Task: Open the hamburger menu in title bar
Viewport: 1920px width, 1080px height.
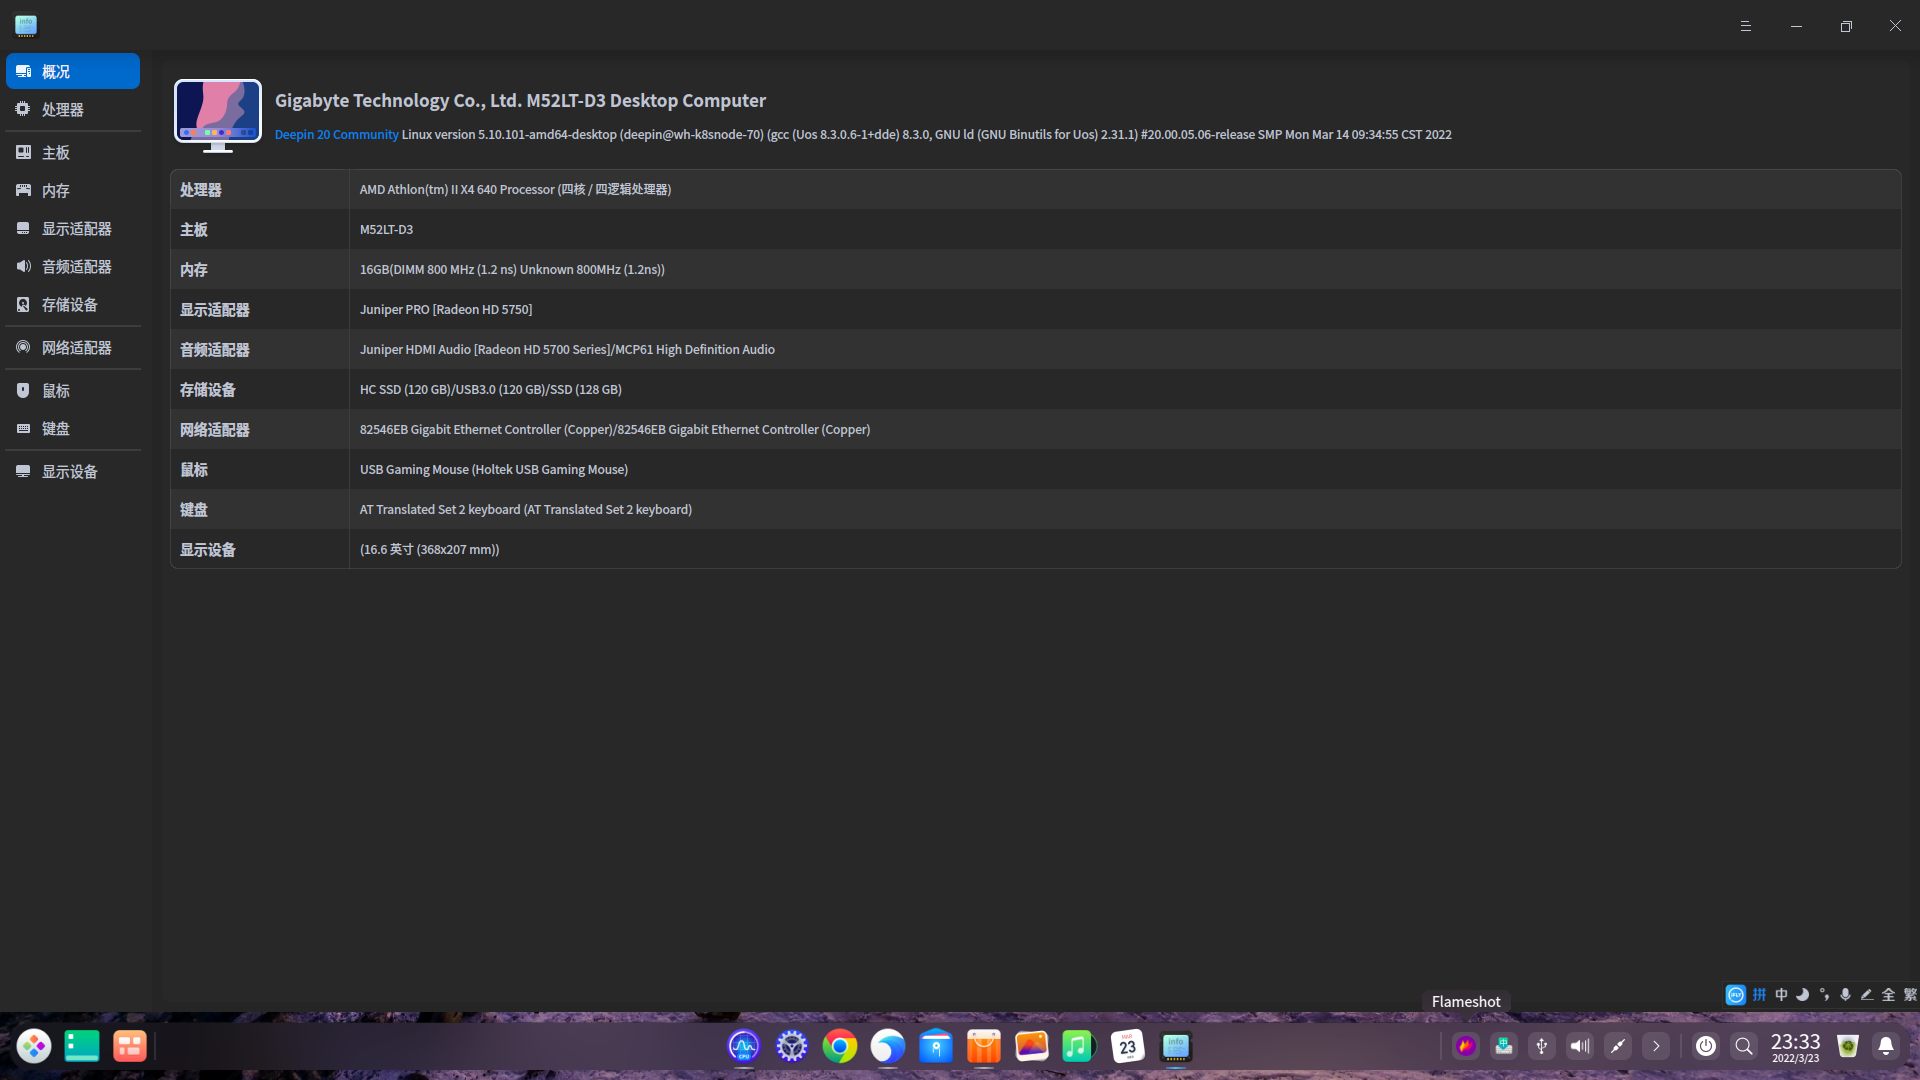Action: tap(1745, 26)
